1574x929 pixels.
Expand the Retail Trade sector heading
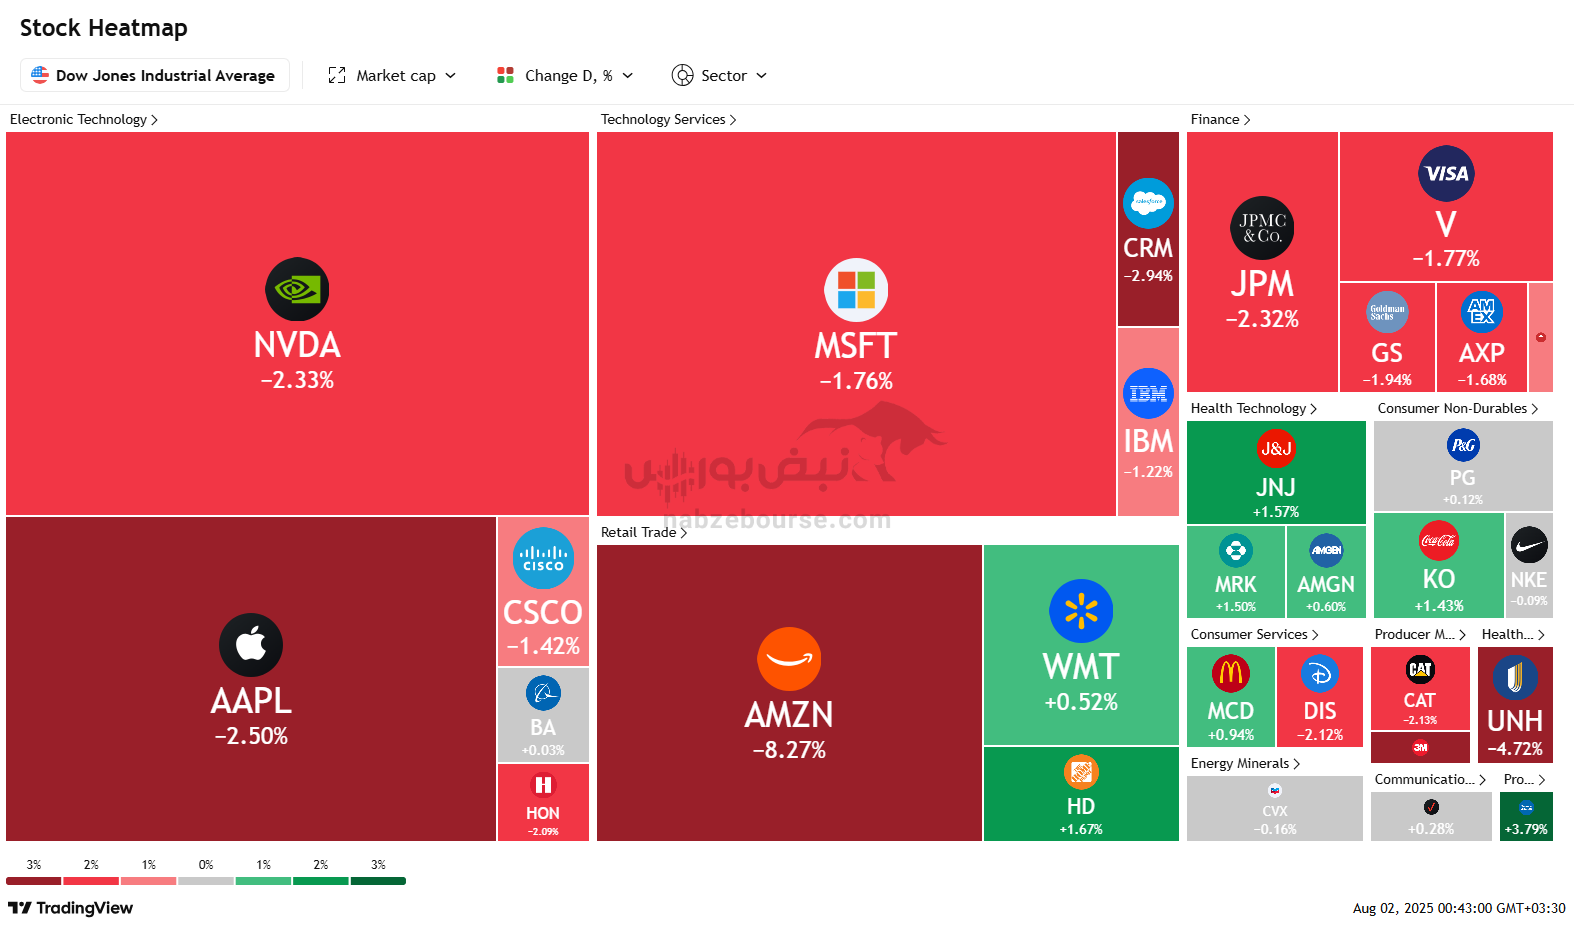644,532
